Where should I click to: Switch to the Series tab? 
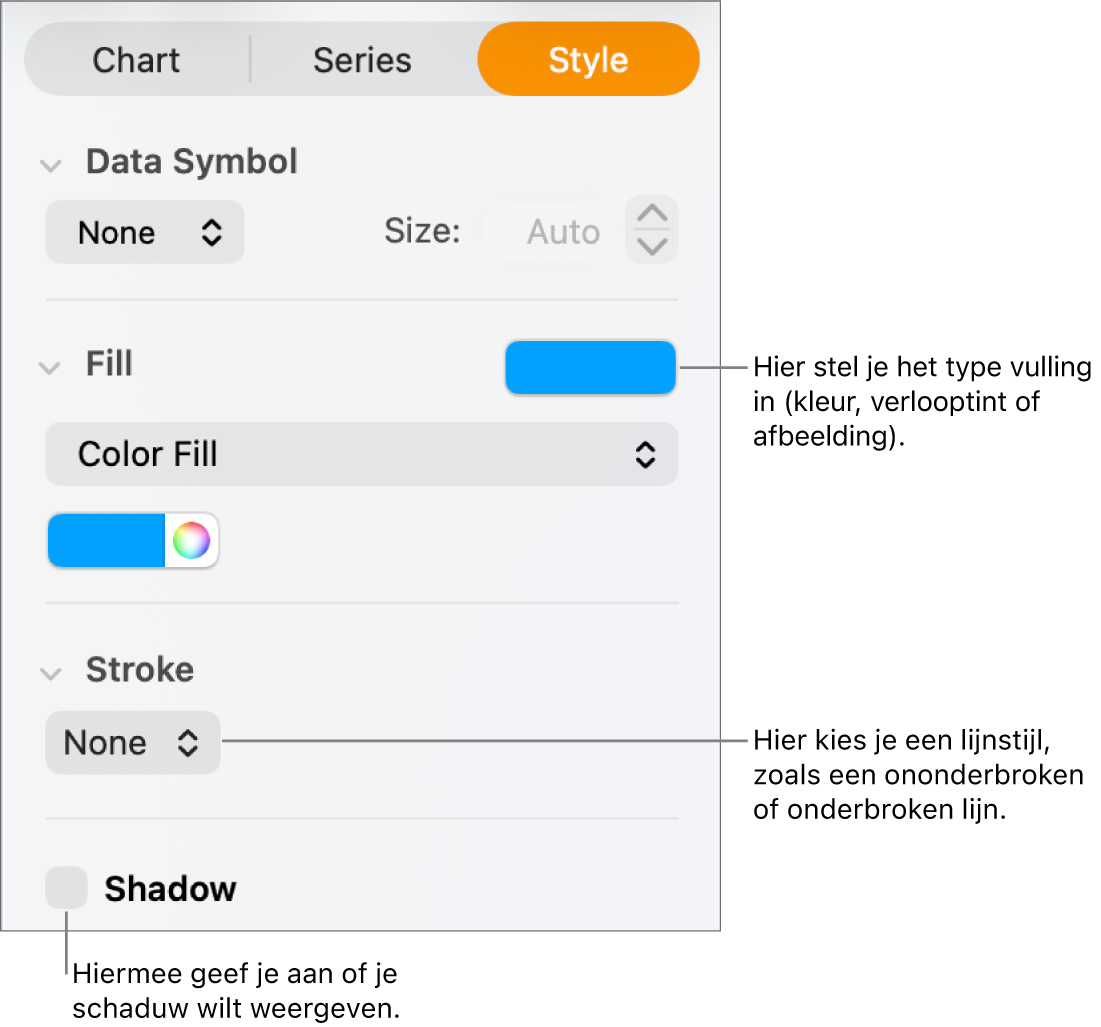(362, 60)
